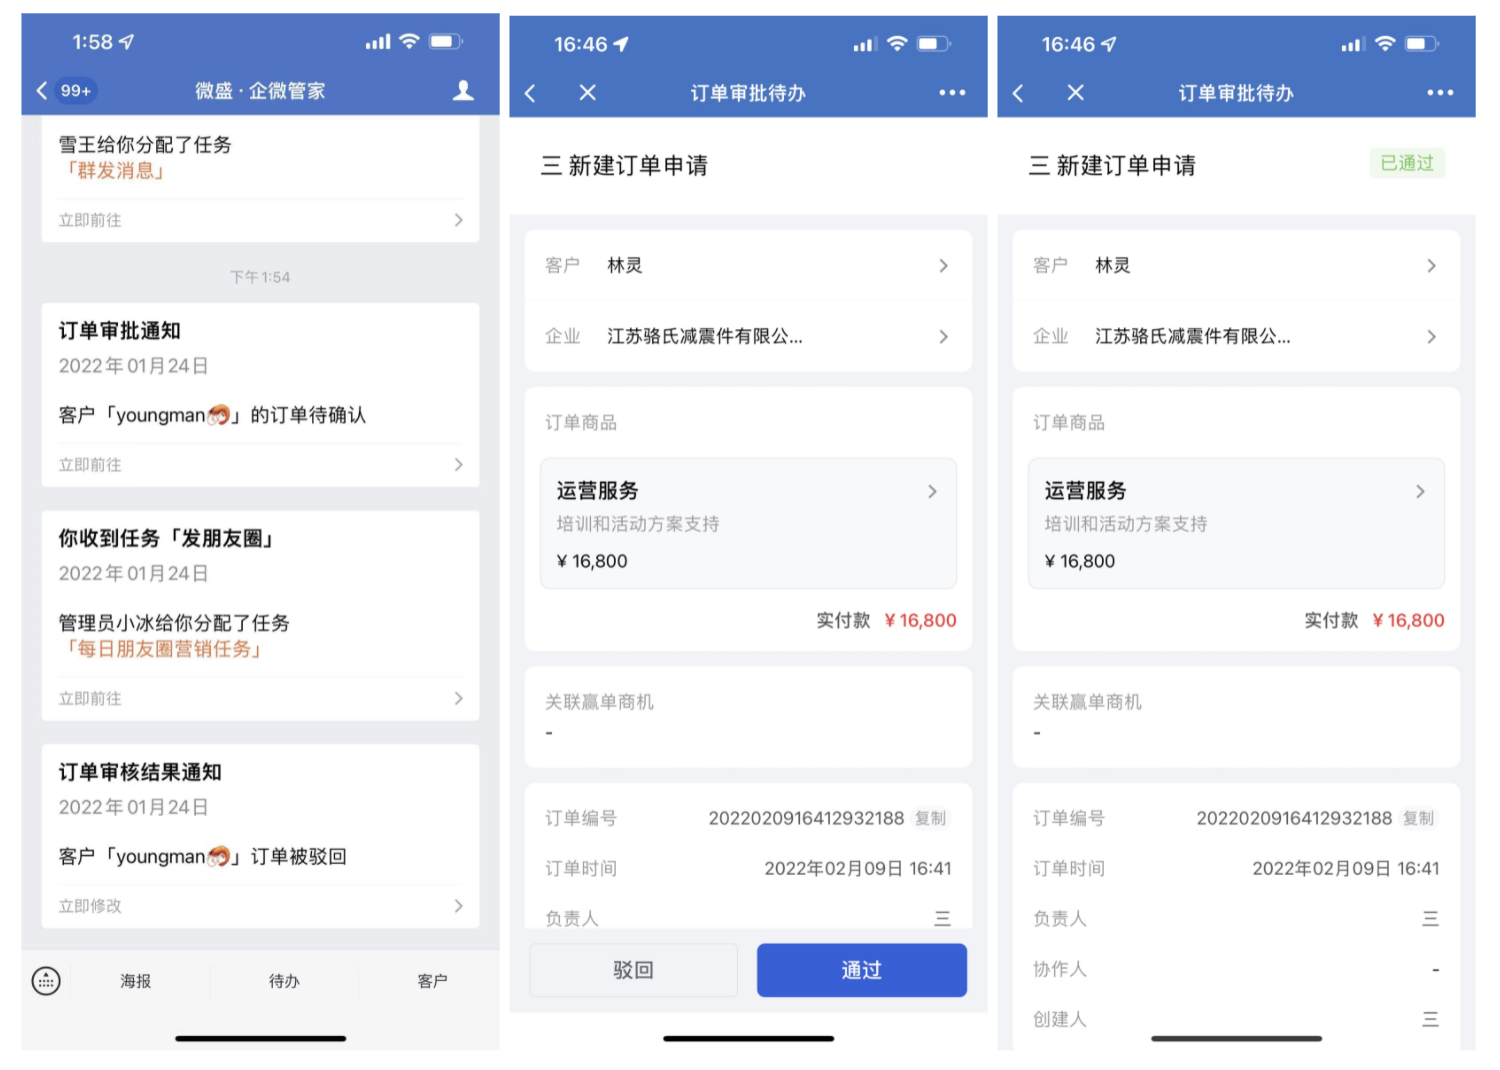
Task: Open 运营服务 product details on middle screen
Action: click(x=748, y=523)
